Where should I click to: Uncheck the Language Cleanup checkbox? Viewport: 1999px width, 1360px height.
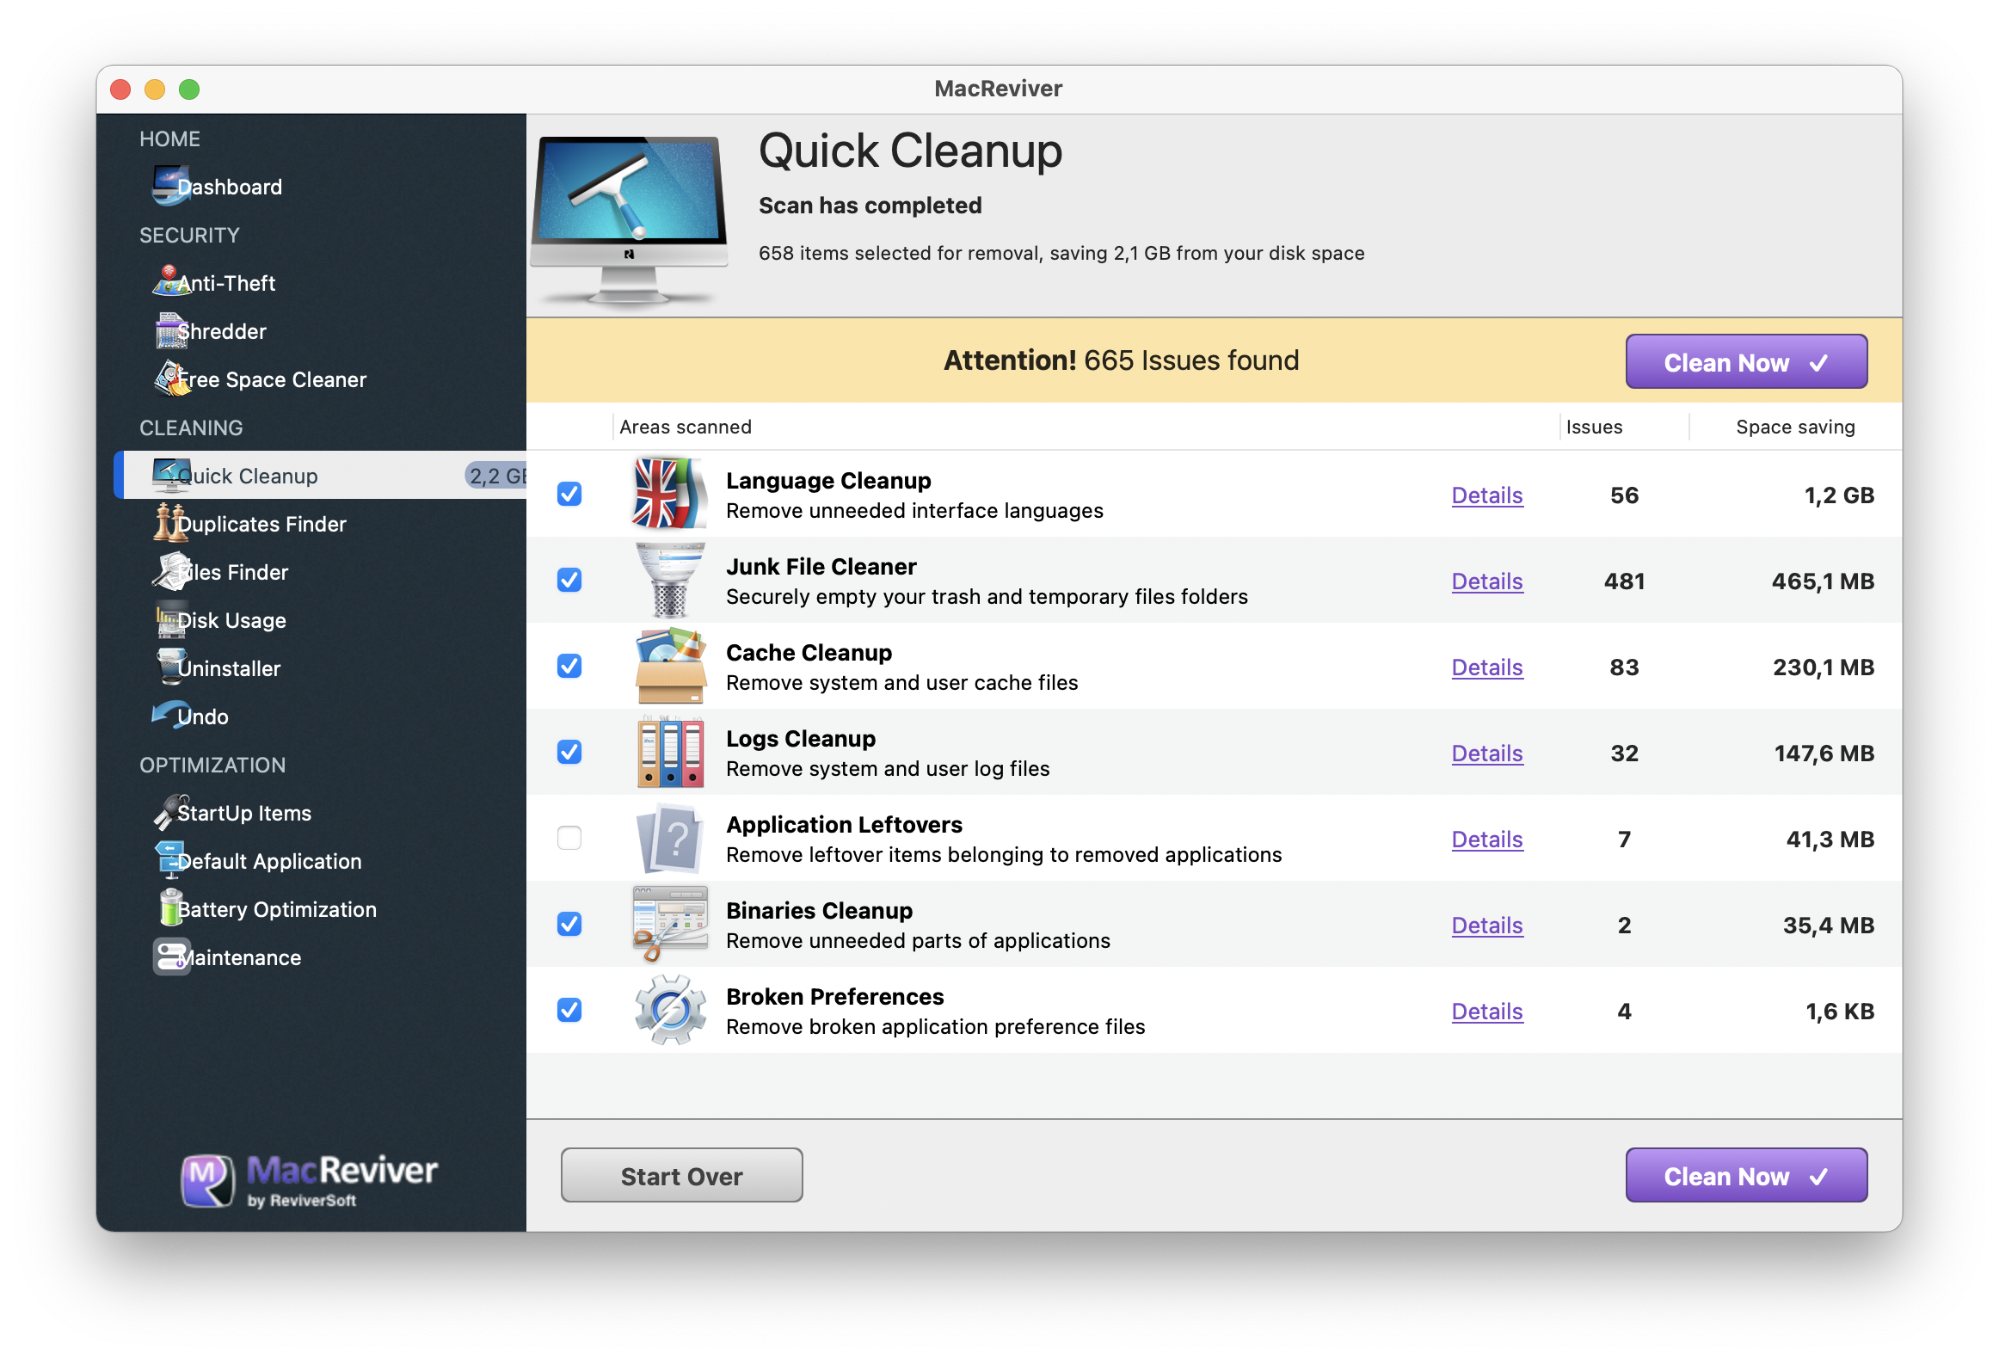click(x=569, y=494)
